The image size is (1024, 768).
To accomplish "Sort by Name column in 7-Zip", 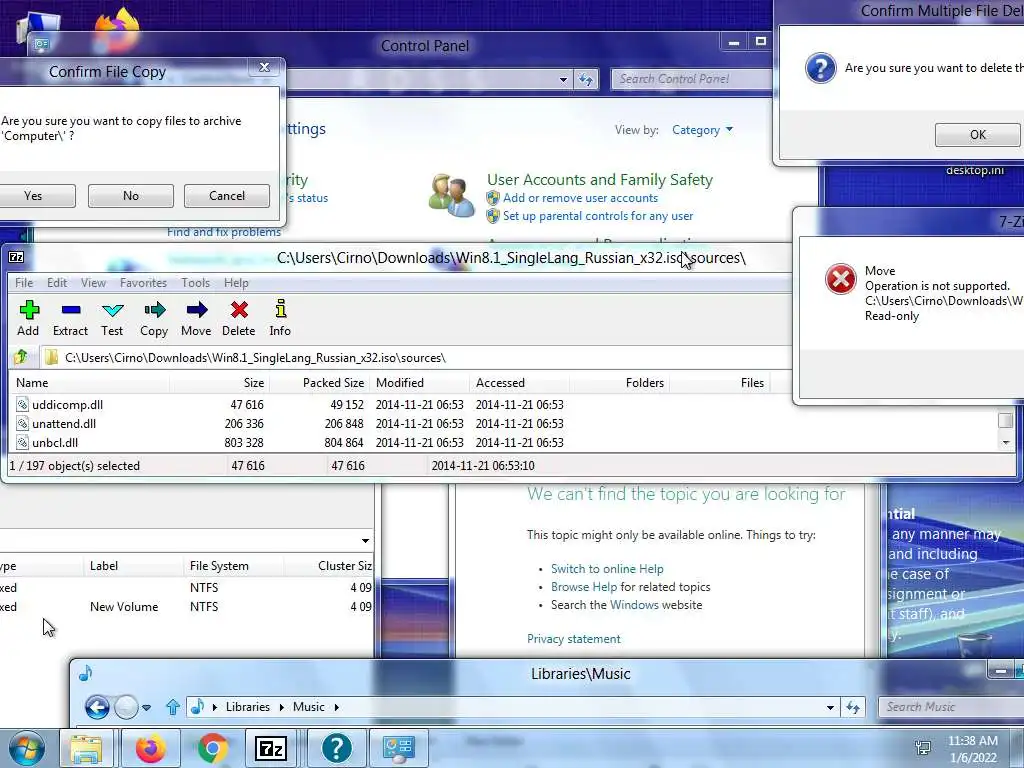I will [x=89, y=383].
